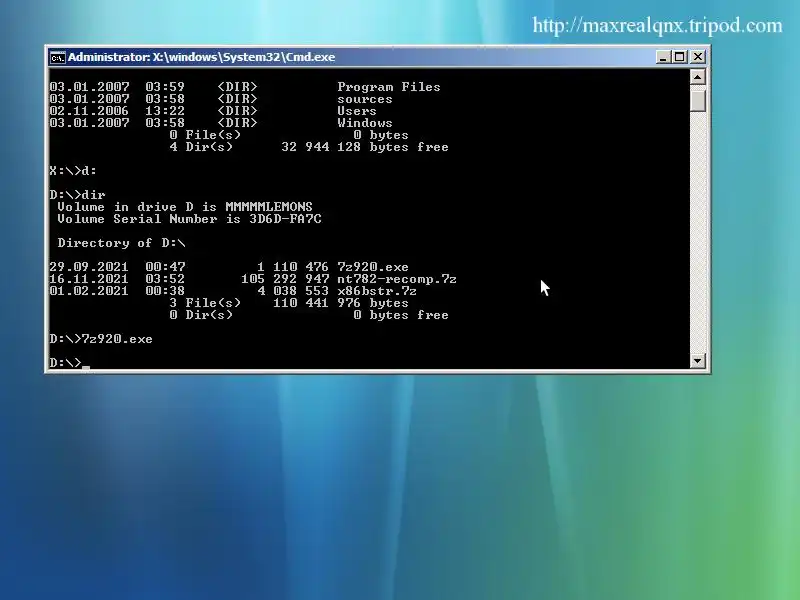Click the Program Files directory entry

(389, 87)
